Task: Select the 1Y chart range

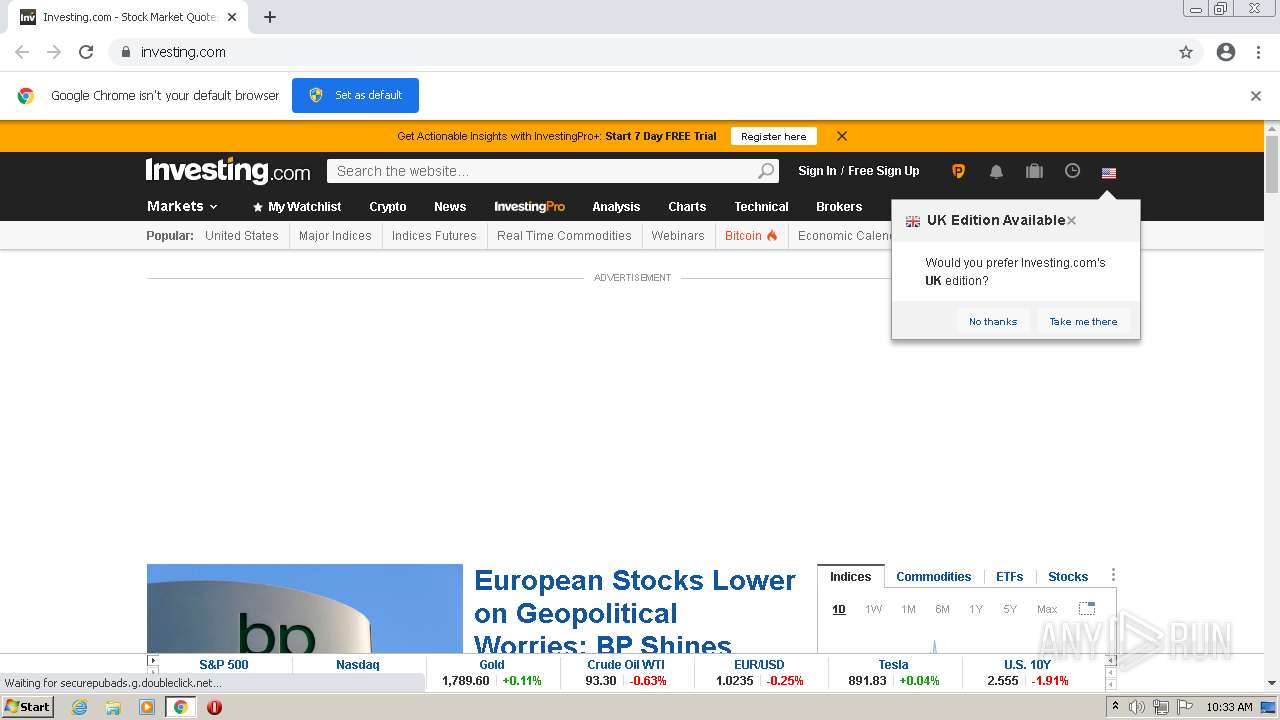Action: click(976, 609)
